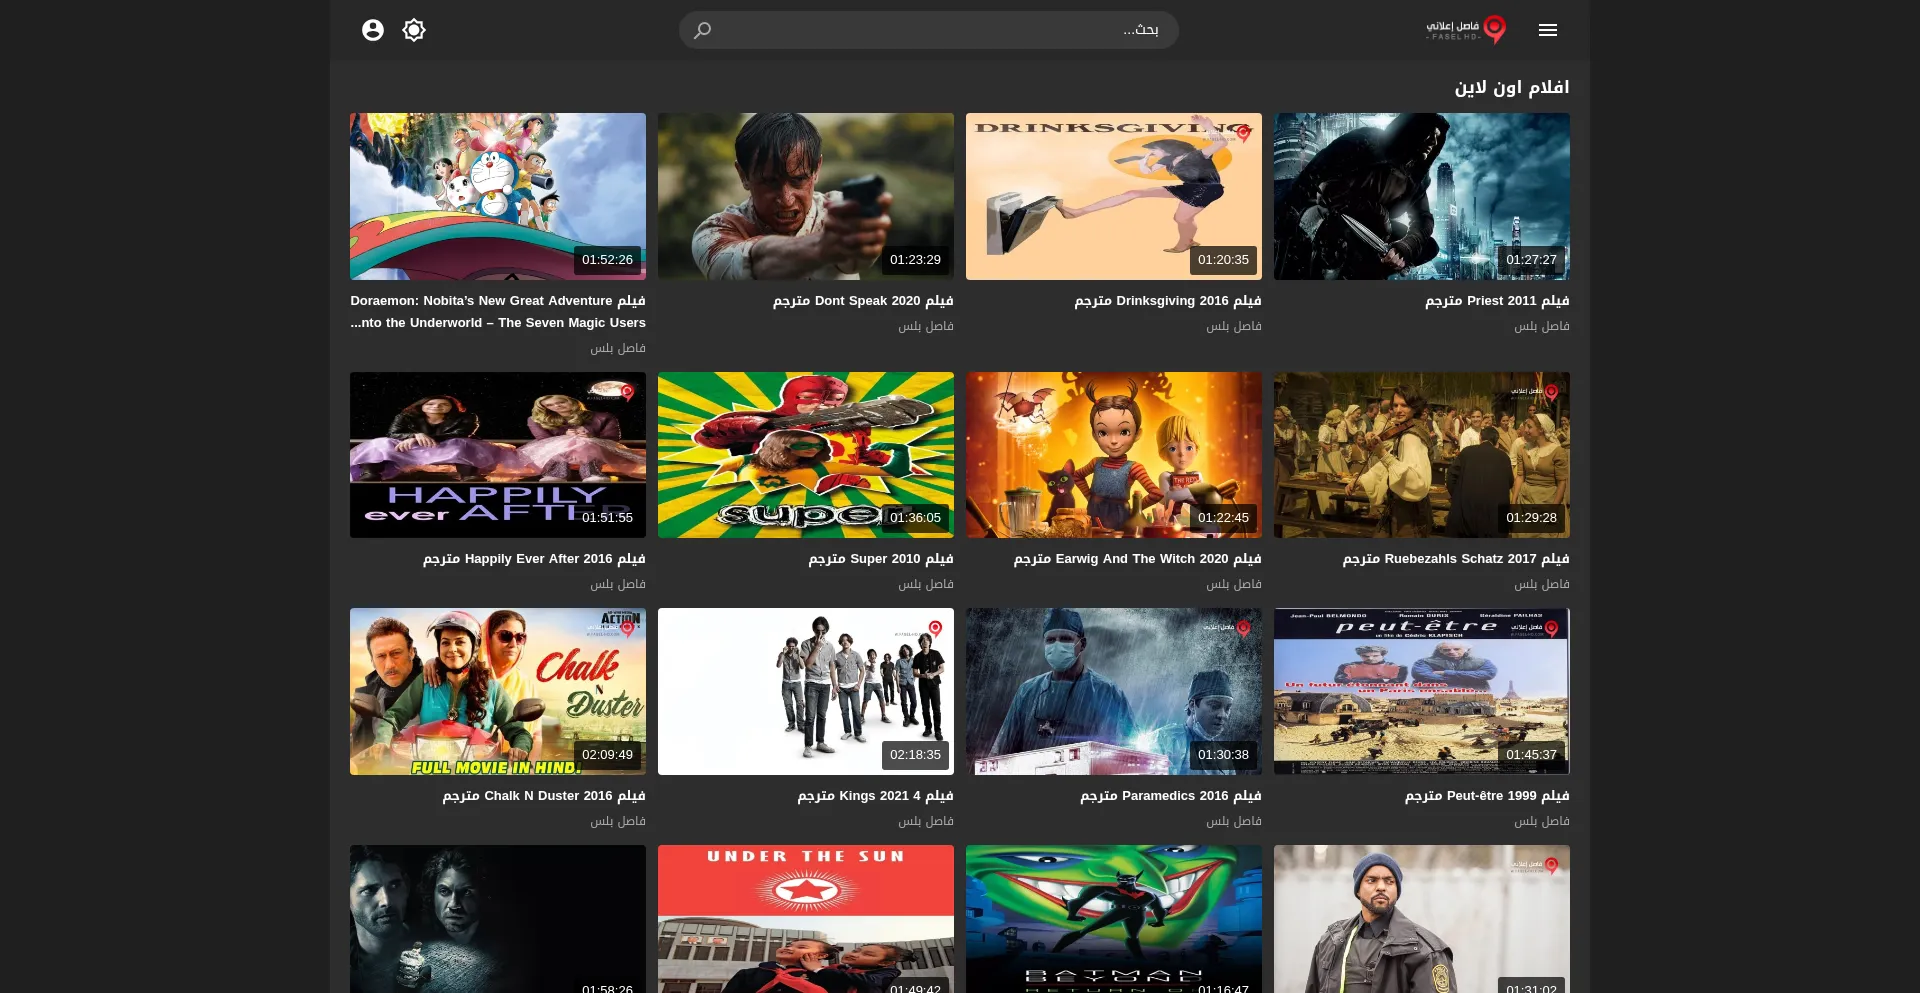
Task: Click the Drinksgiving 2016 title link
Action: 1168,300
